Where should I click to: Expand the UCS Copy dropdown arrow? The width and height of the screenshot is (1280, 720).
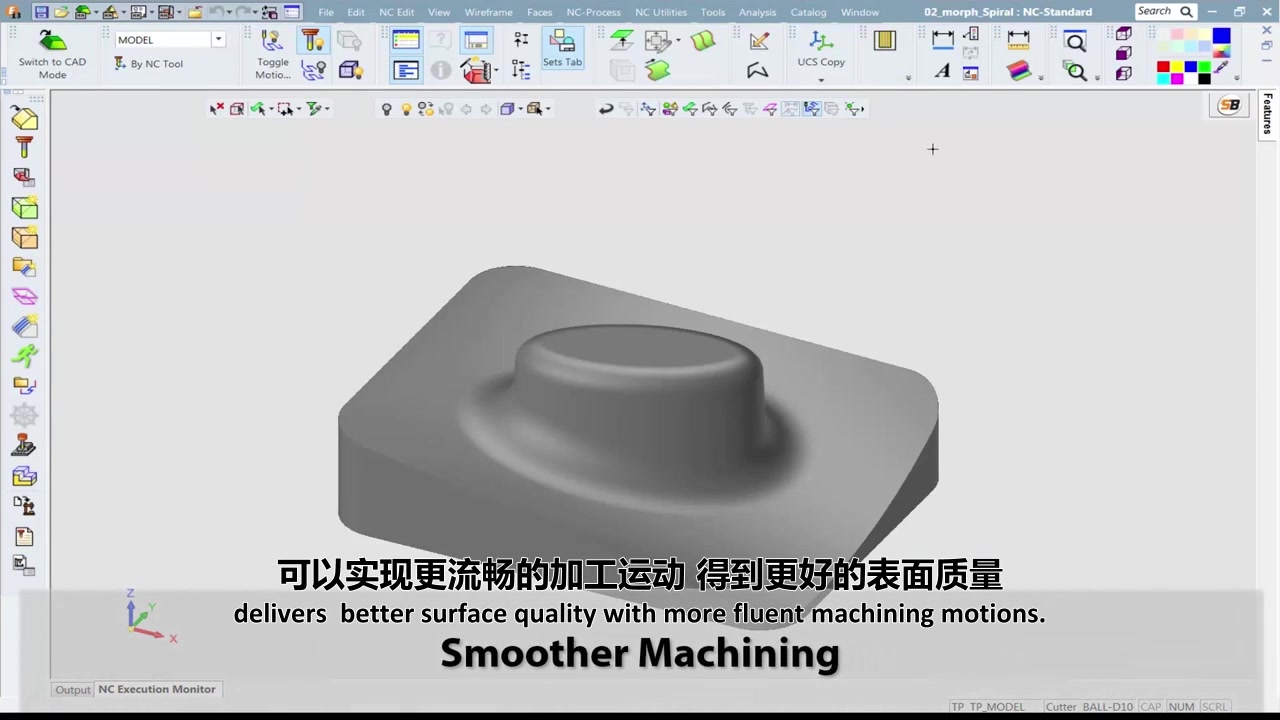(x=821, y=79)
